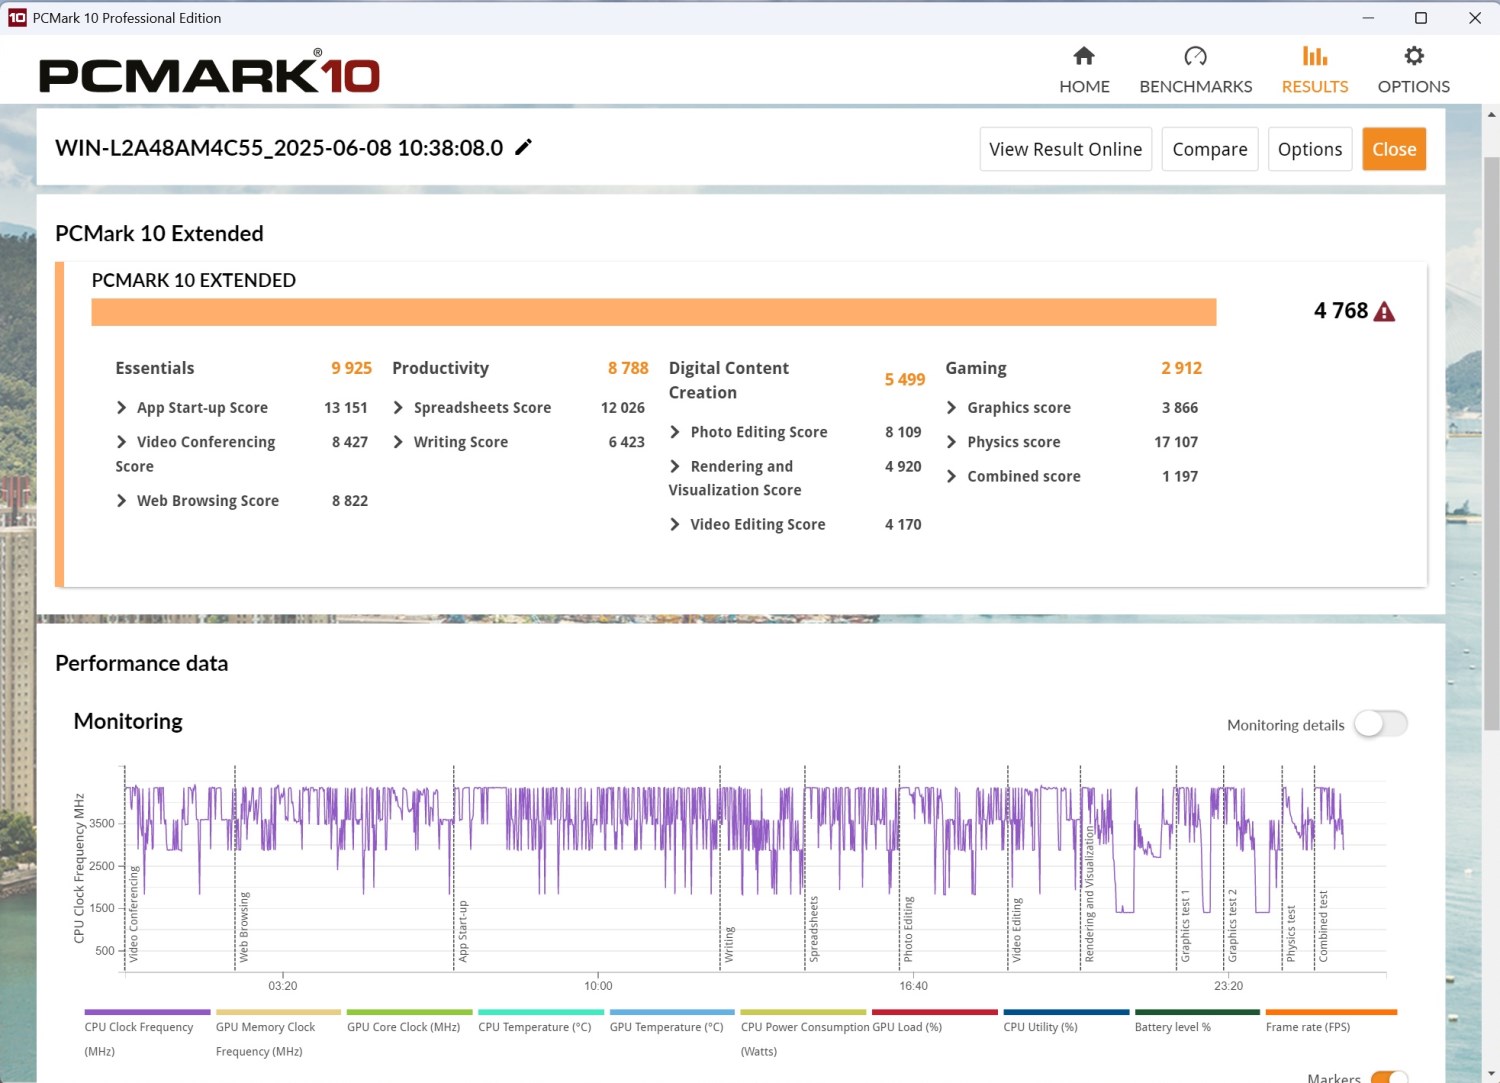Screen dimensions: 1500x1083
Task: Click the purple CPU Clock Frequency swatch
Action: tap(147, 1012)
